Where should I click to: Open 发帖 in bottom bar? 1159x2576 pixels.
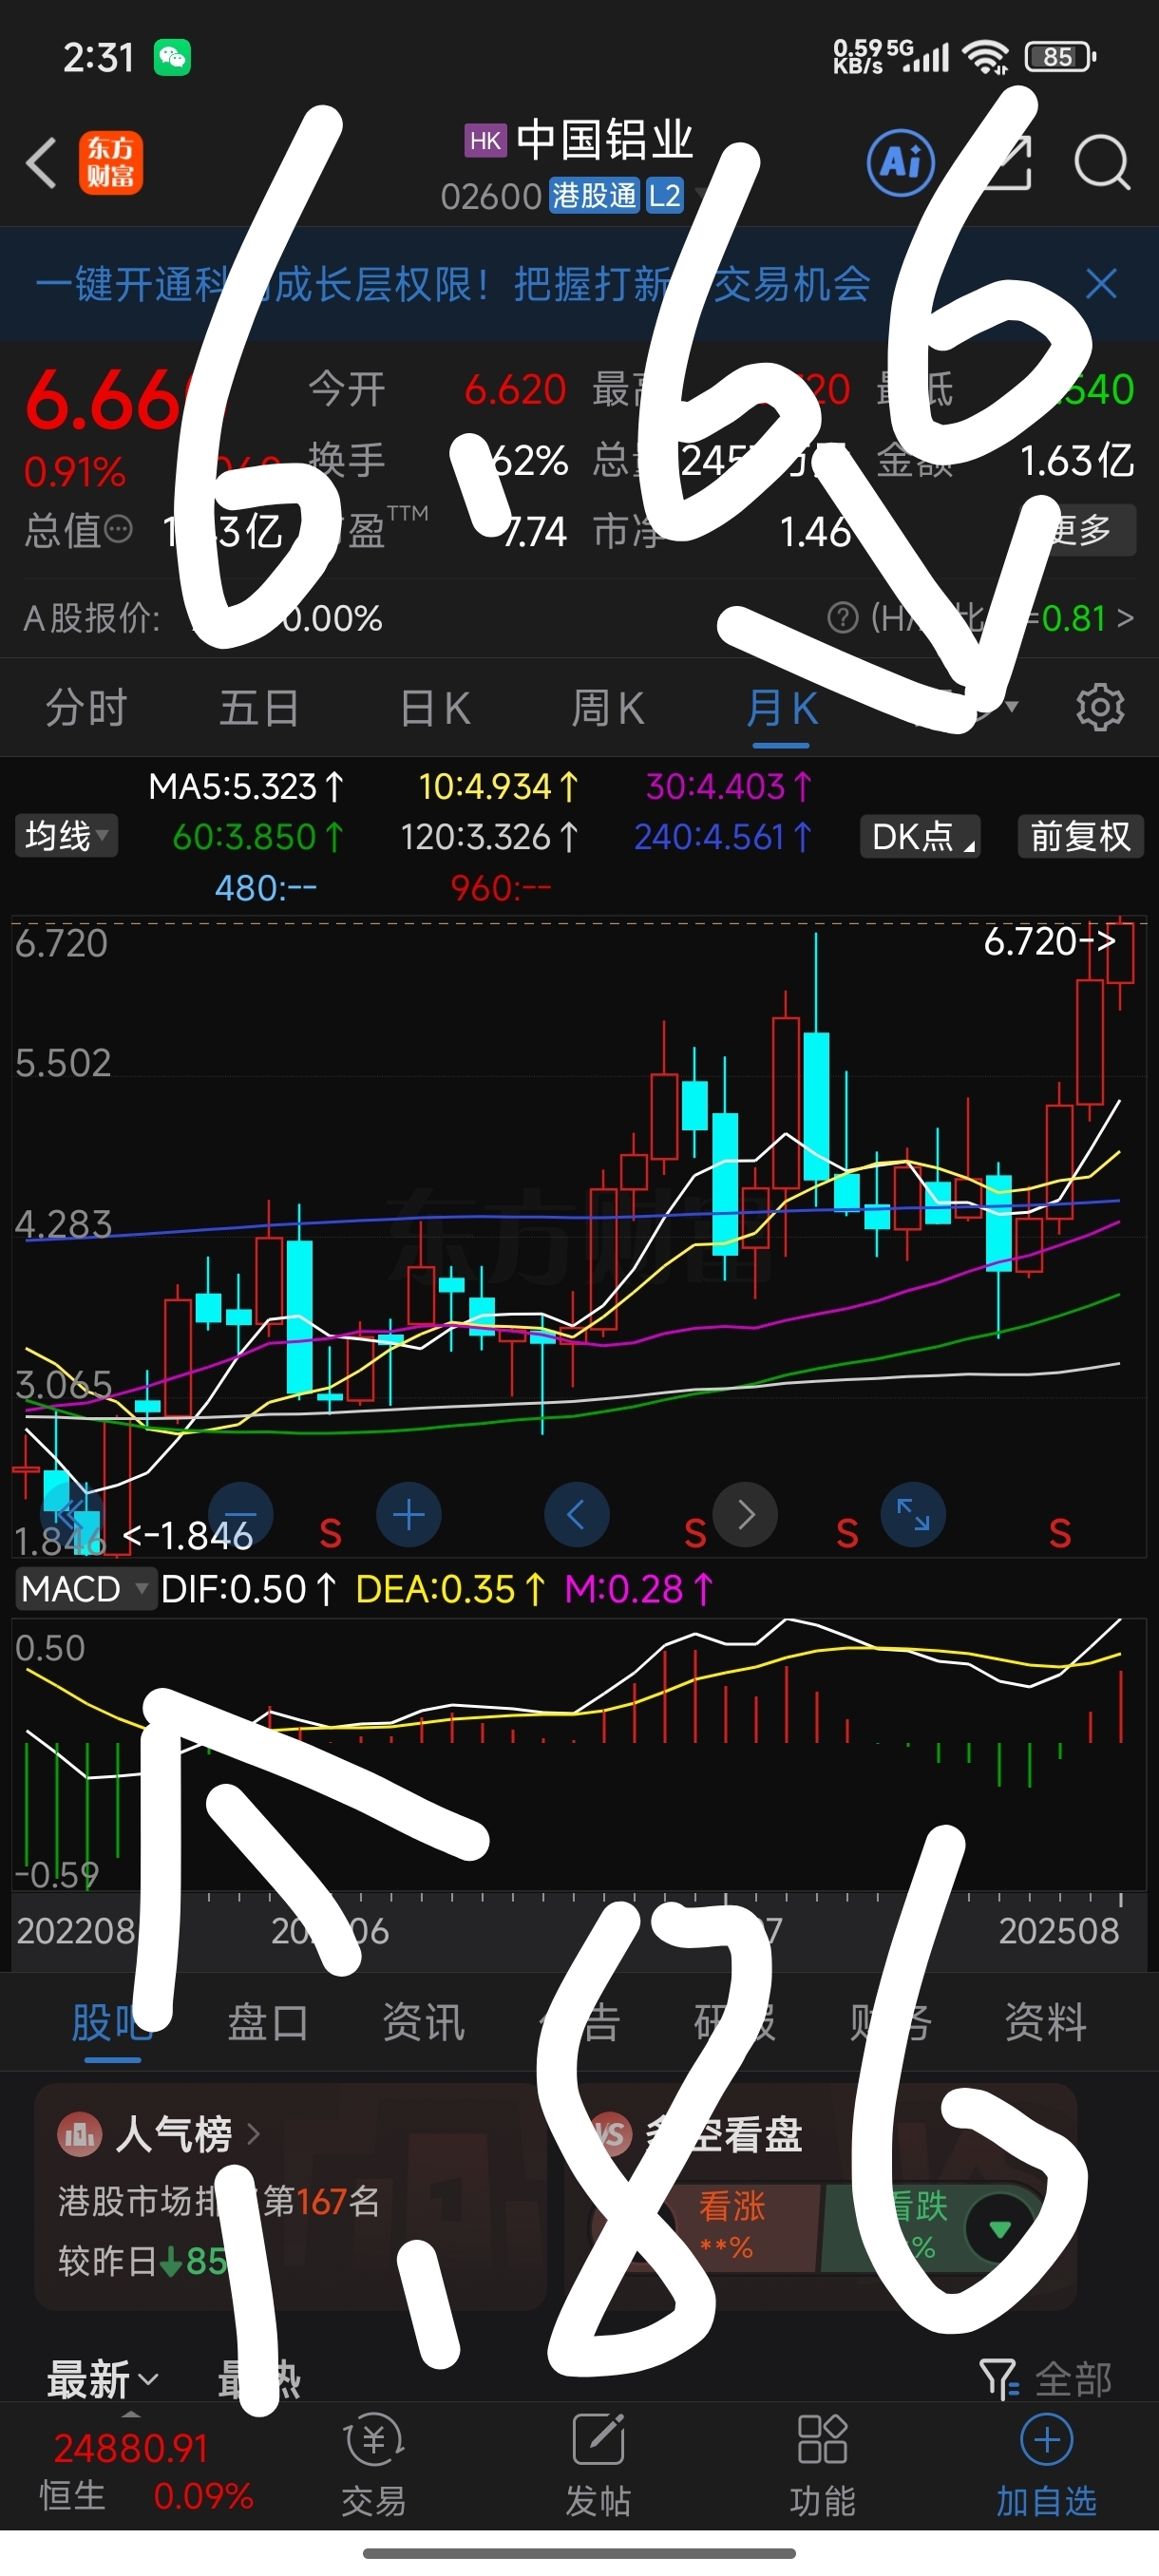tap(598, 2466)
